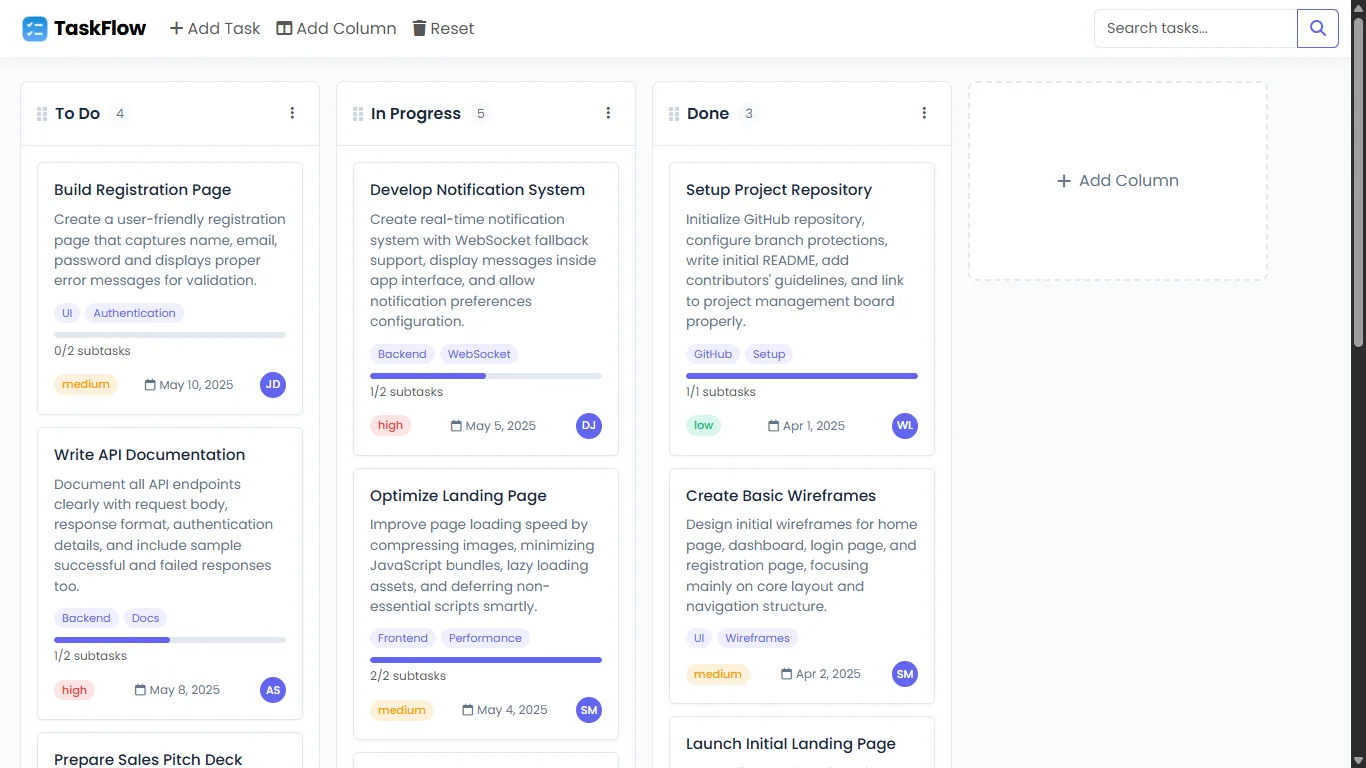Focus the Search tasks input field

[1196, 28]
